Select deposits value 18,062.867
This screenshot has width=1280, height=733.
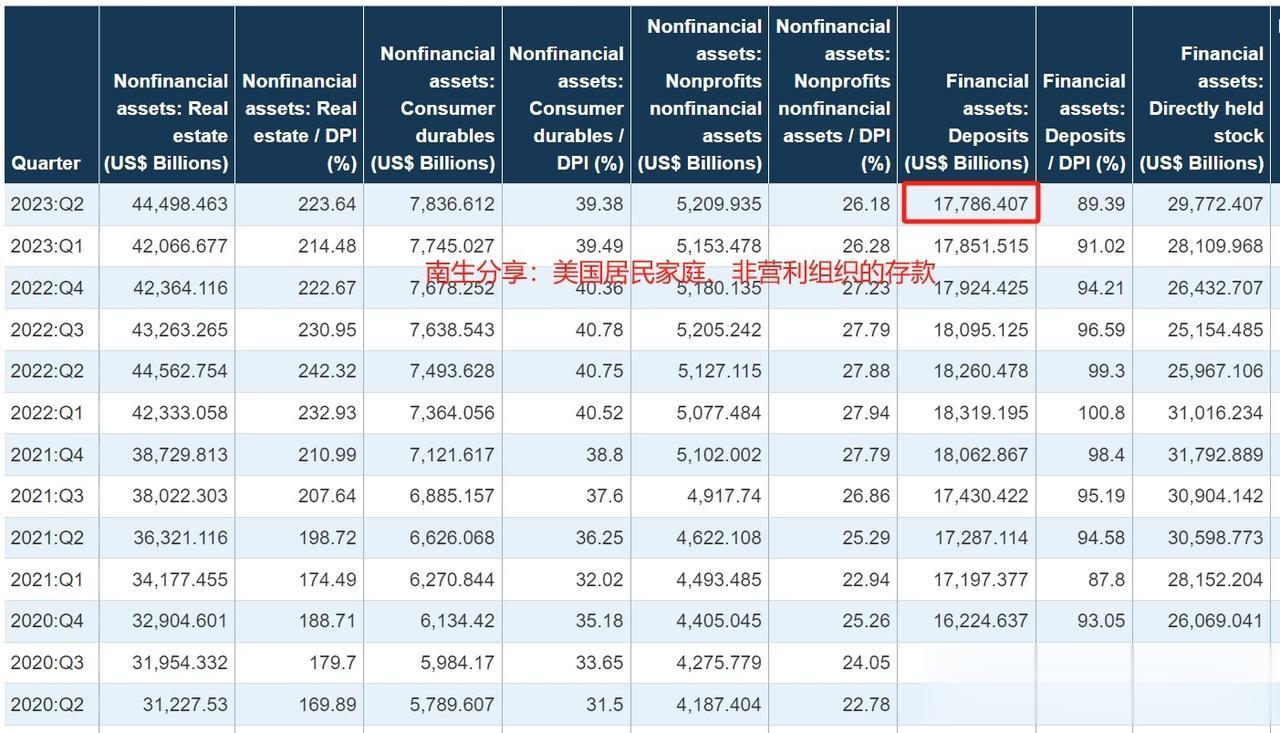tap(981, 454)
